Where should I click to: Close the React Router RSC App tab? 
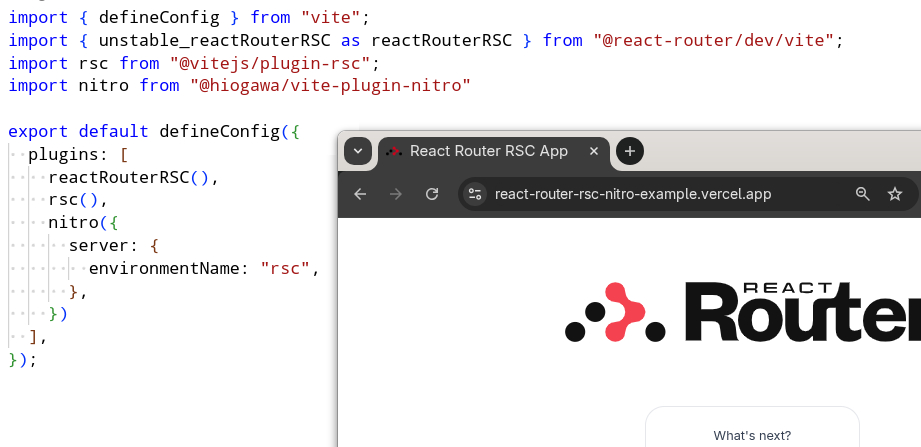click(594, 152)
